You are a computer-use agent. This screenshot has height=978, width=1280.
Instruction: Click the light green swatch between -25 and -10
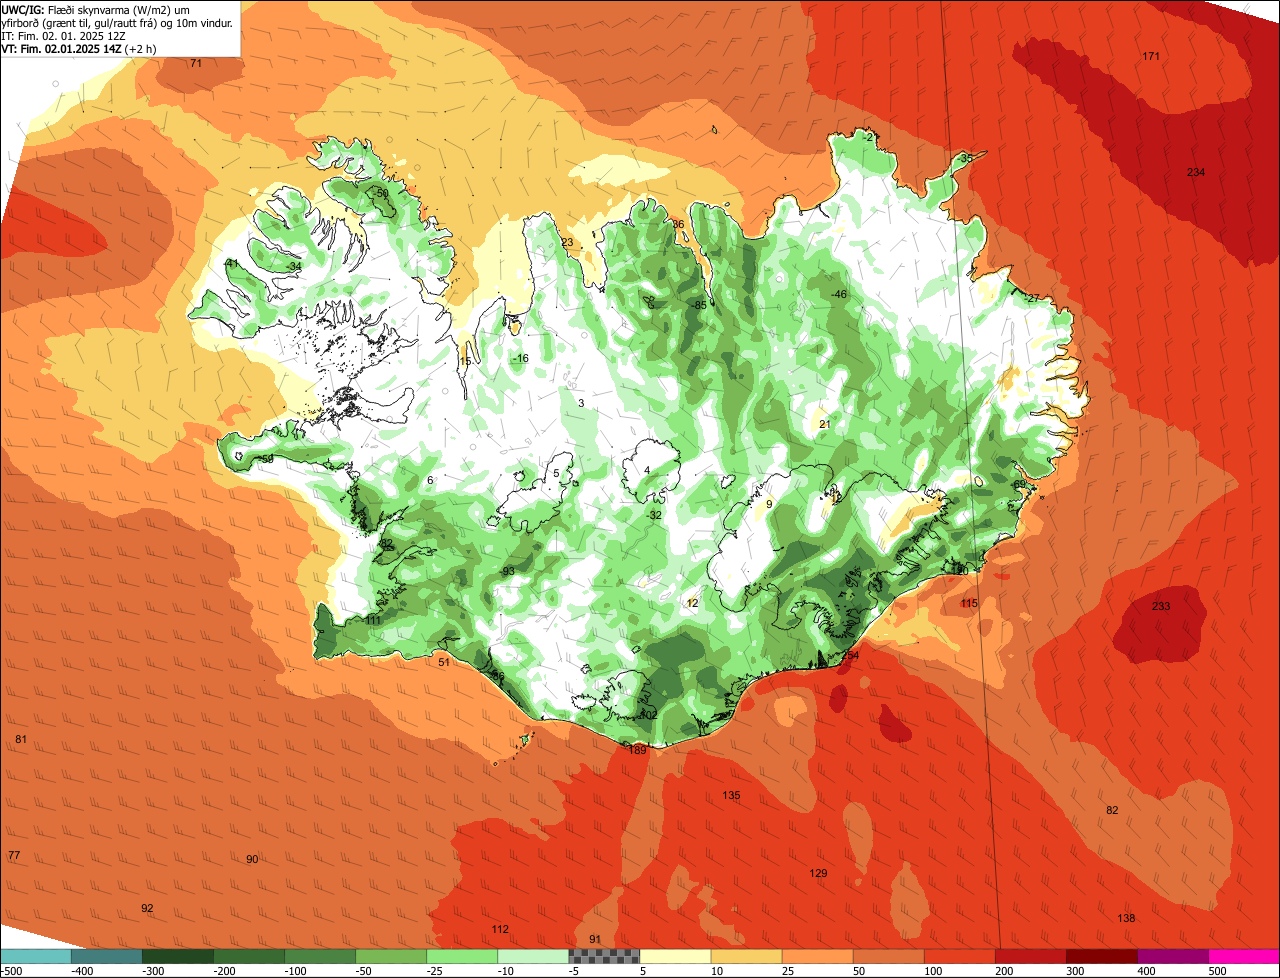(463, 957)
